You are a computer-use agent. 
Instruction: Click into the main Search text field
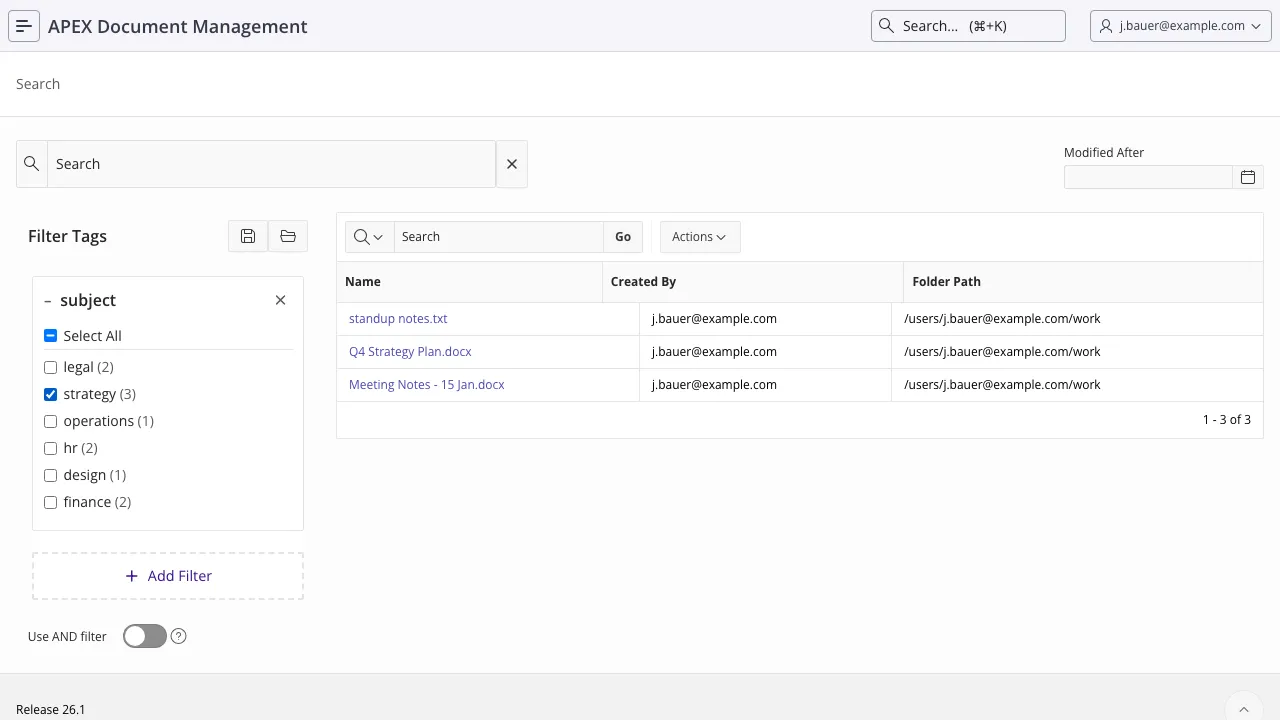pyautogui.click(x=271, y=164)
